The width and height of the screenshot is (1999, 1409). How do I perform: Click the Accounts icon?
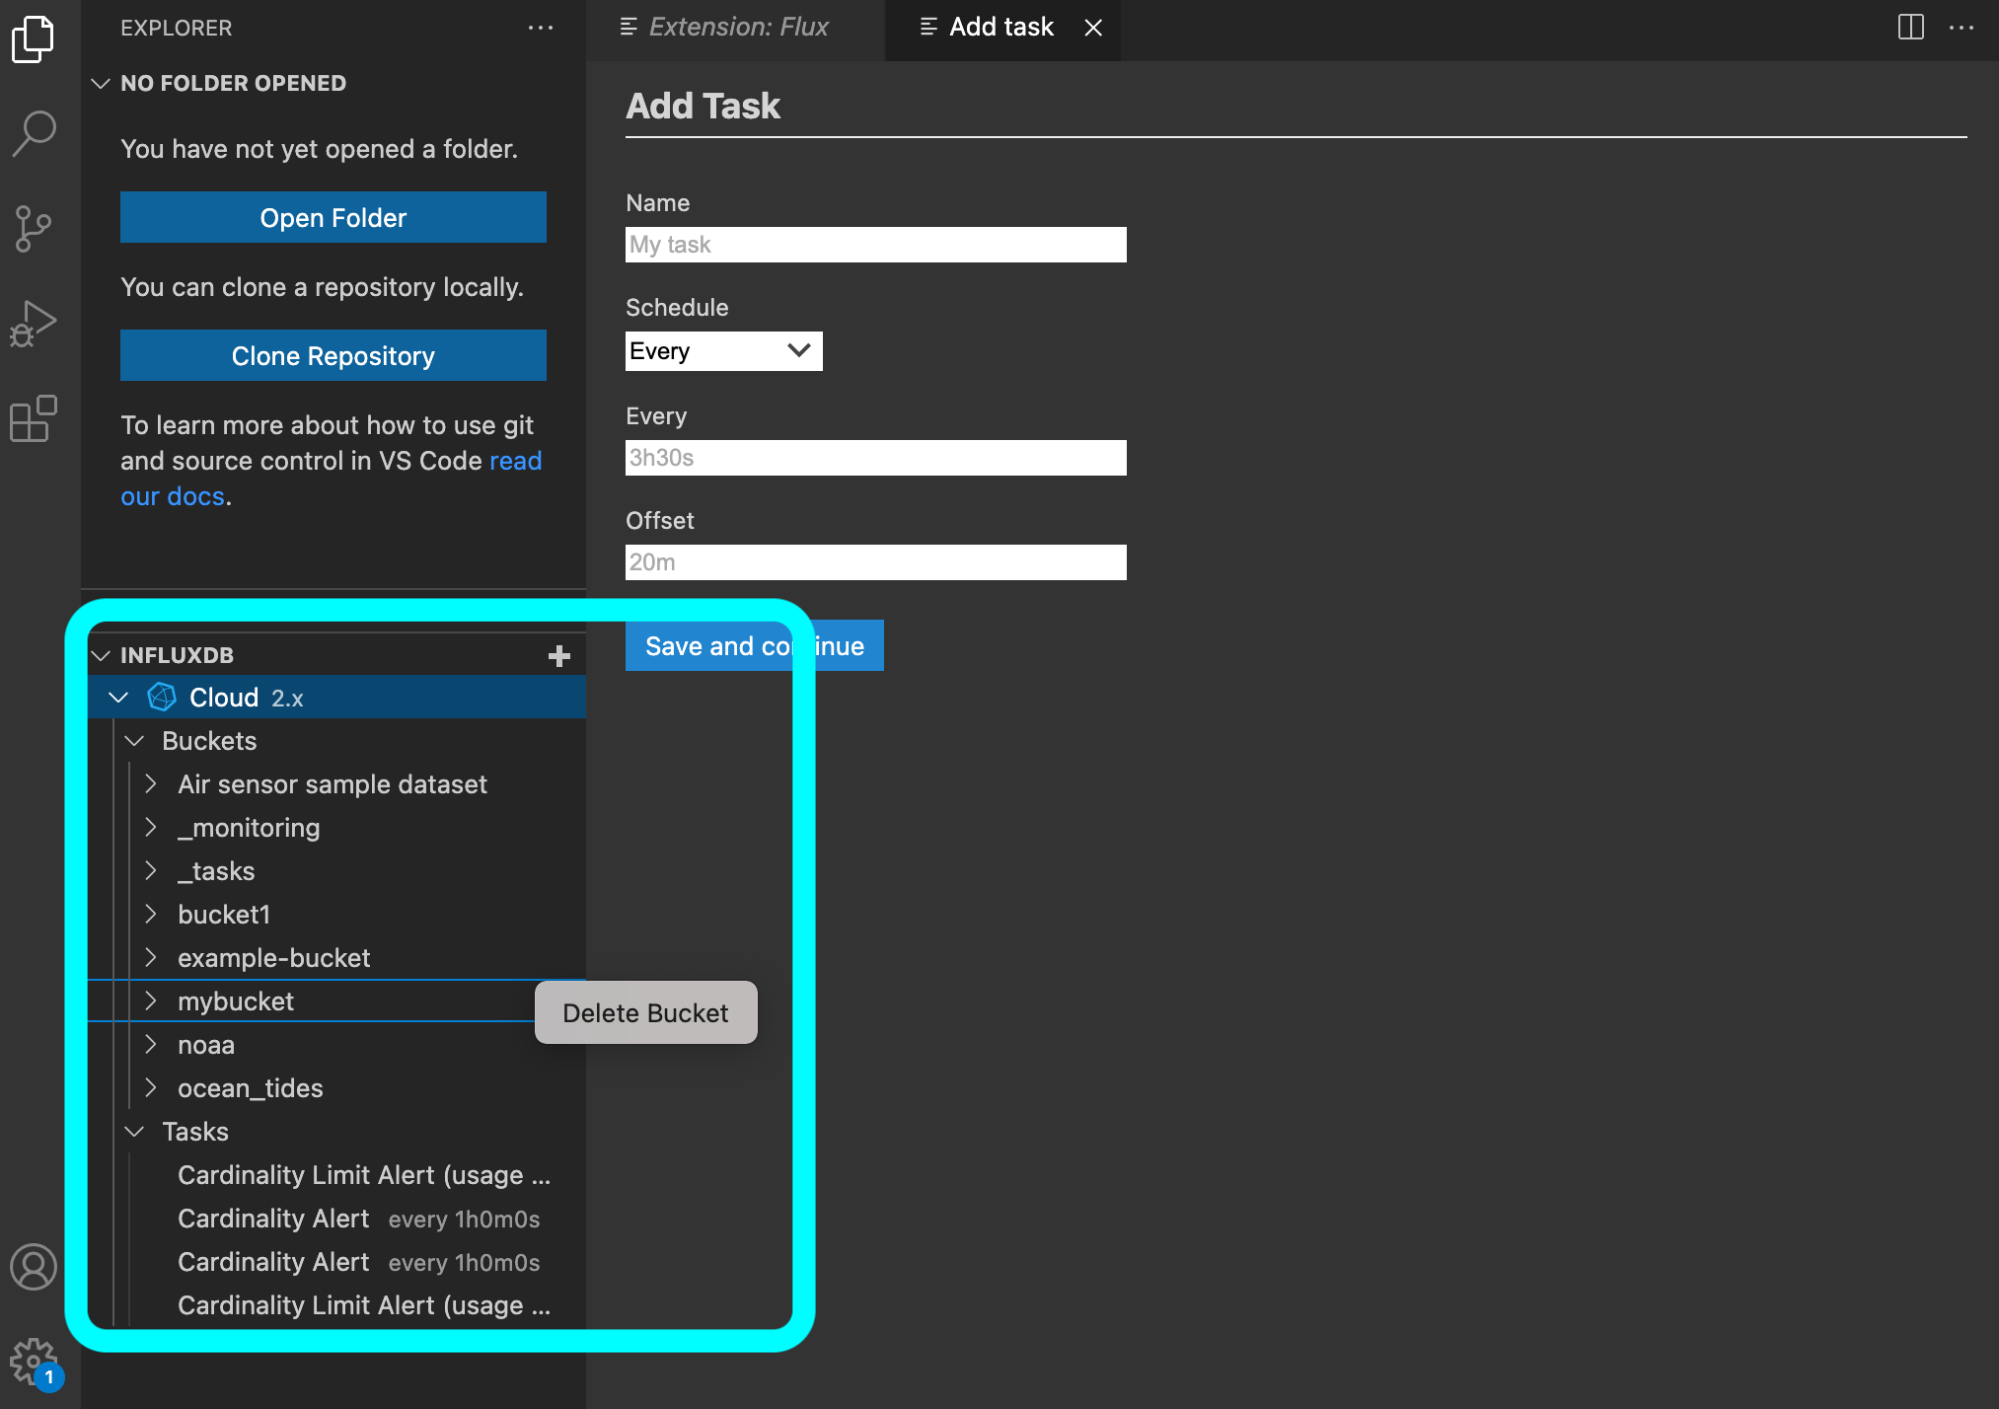coord(33,1267)
